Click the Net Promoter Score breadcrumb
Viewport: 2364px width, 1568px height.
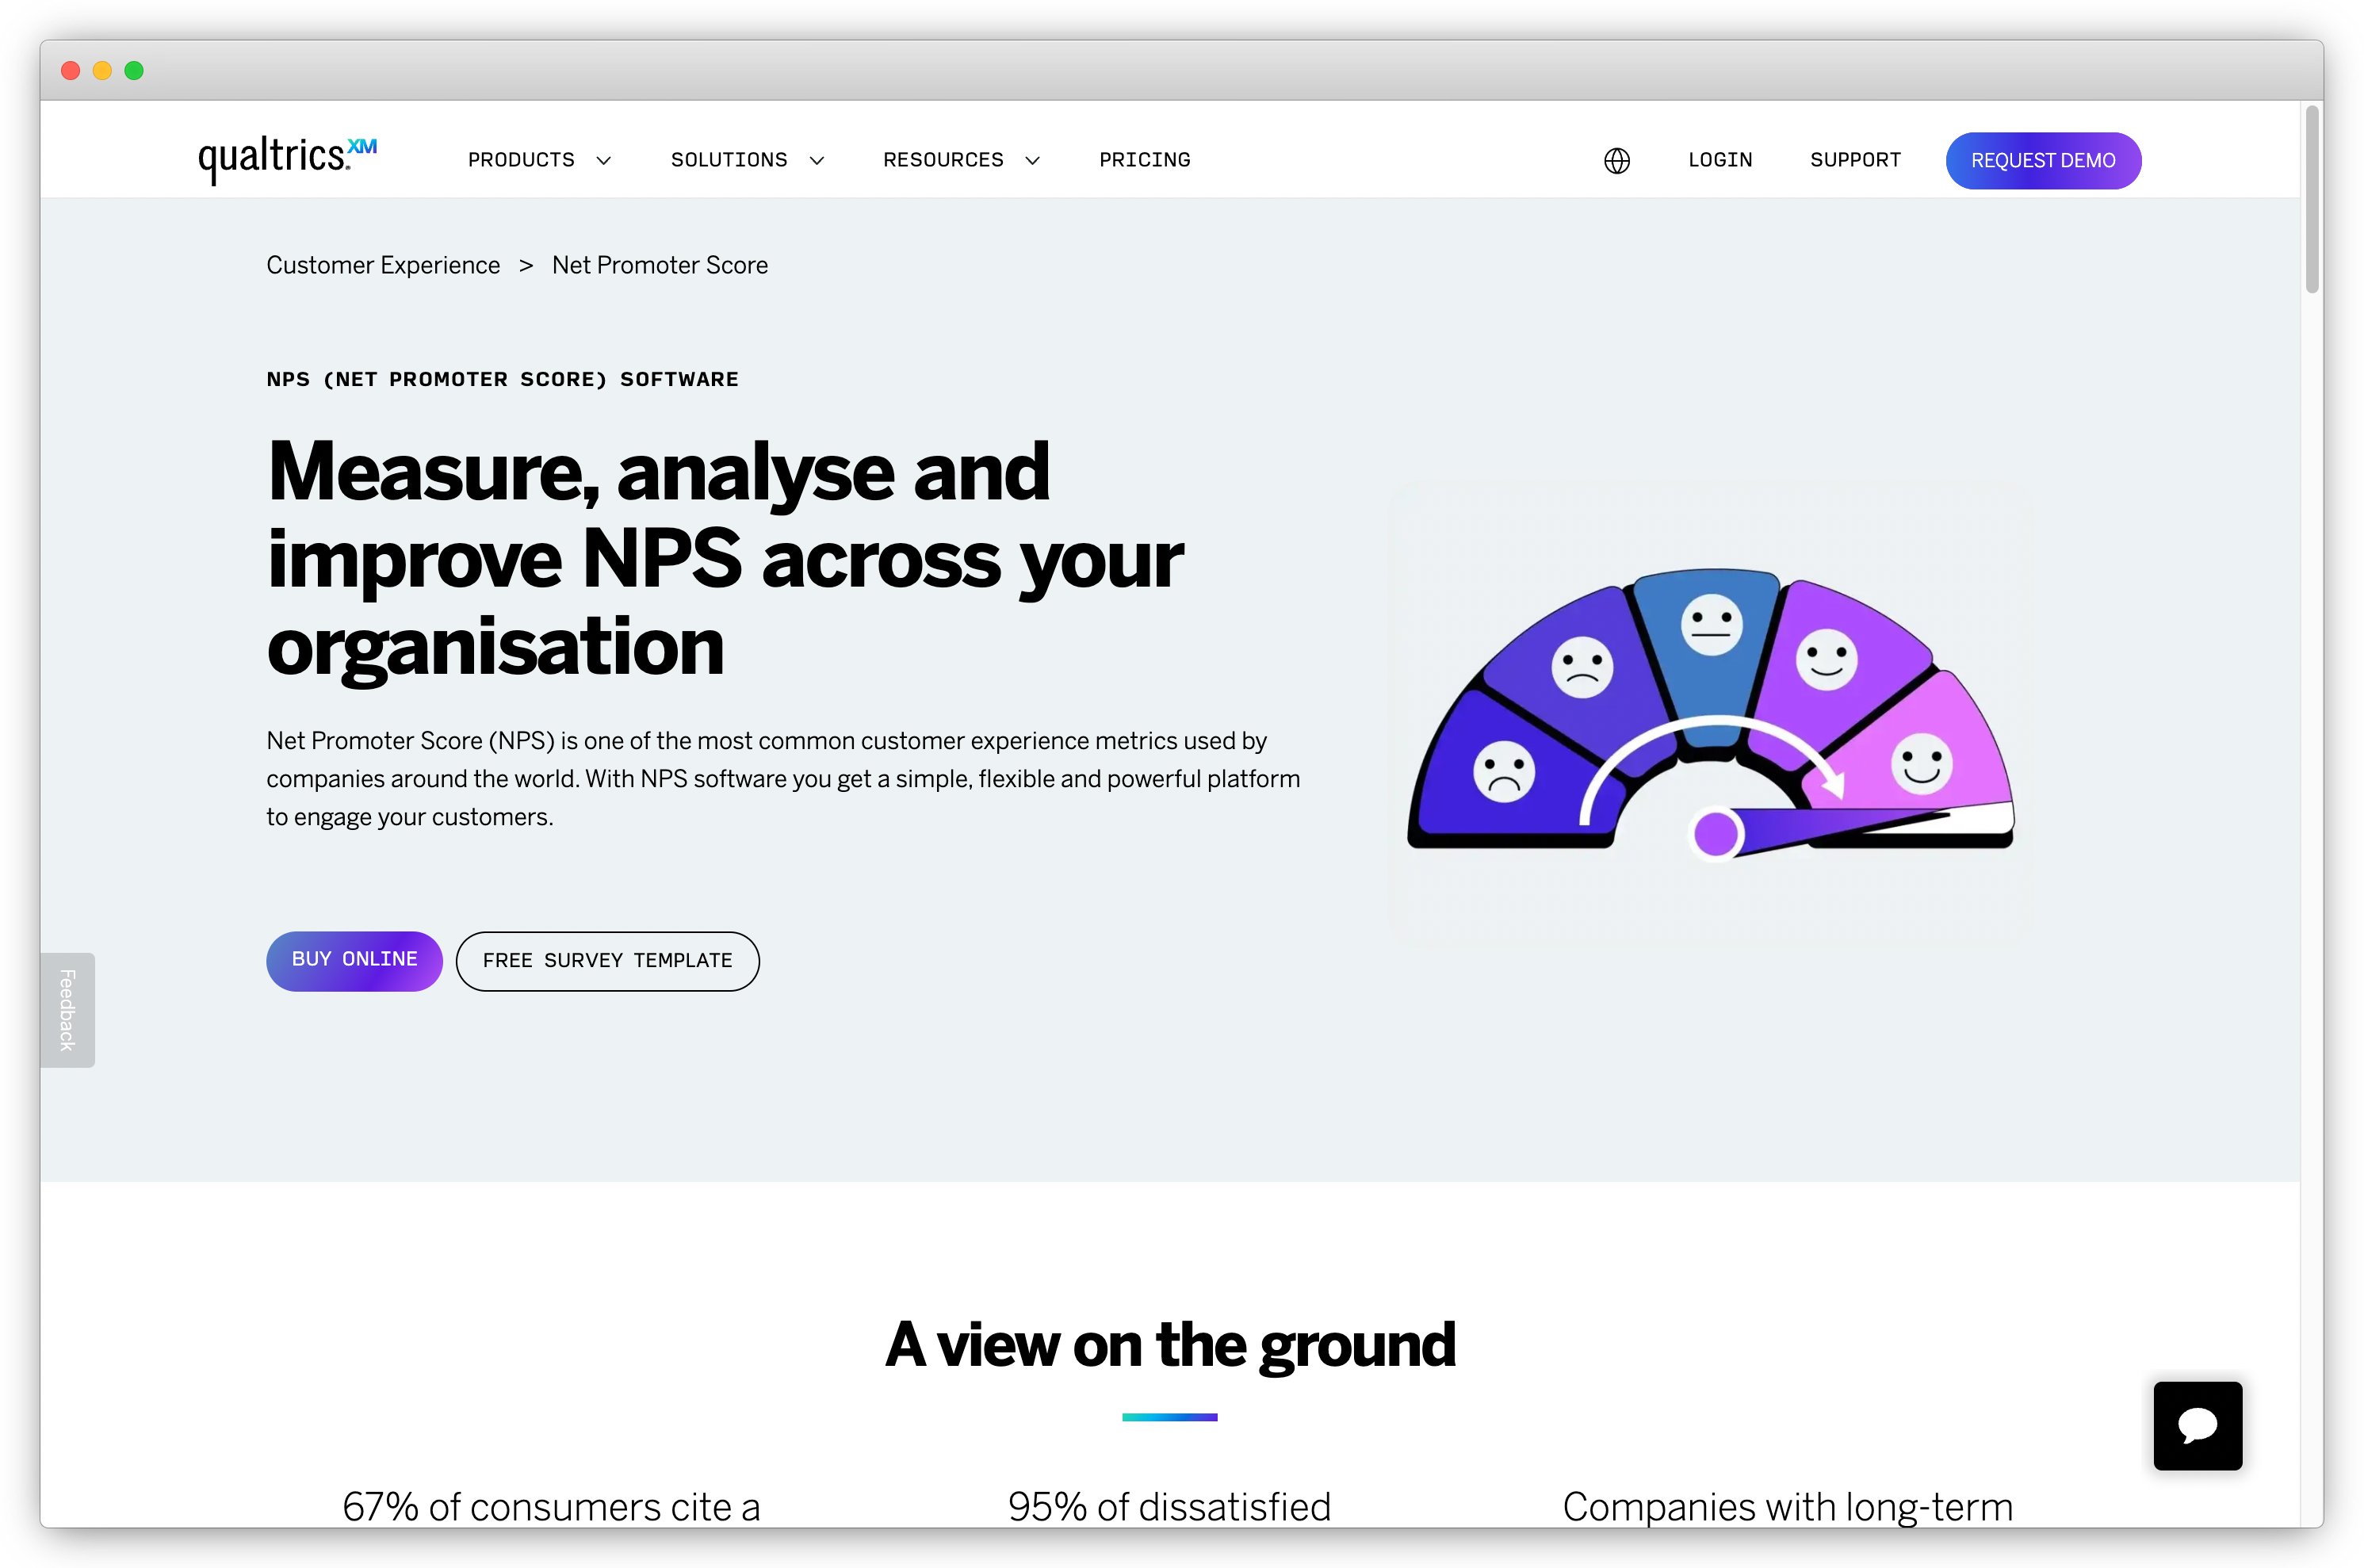click(x=659, y=265)
